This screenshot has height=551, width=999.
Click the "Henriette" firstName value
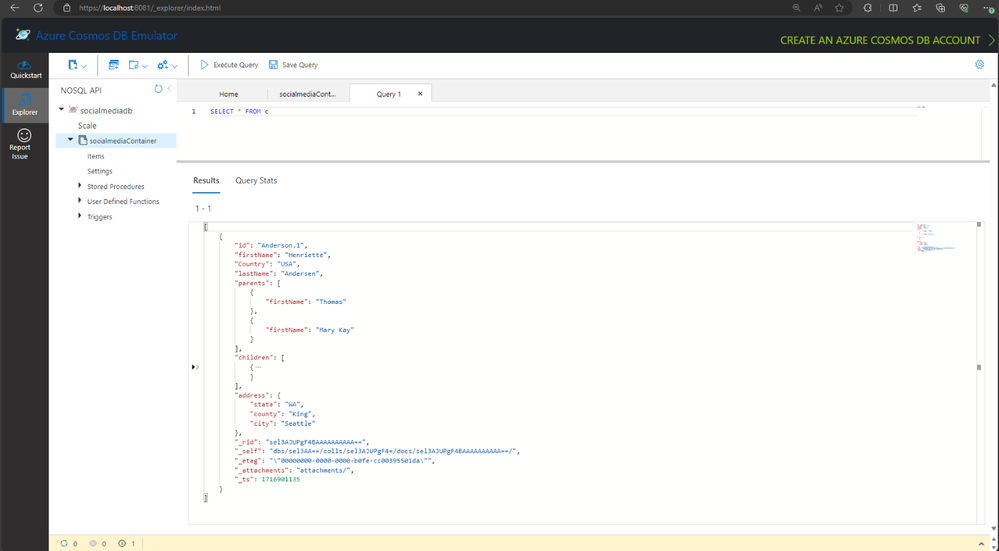coord(307,255)
